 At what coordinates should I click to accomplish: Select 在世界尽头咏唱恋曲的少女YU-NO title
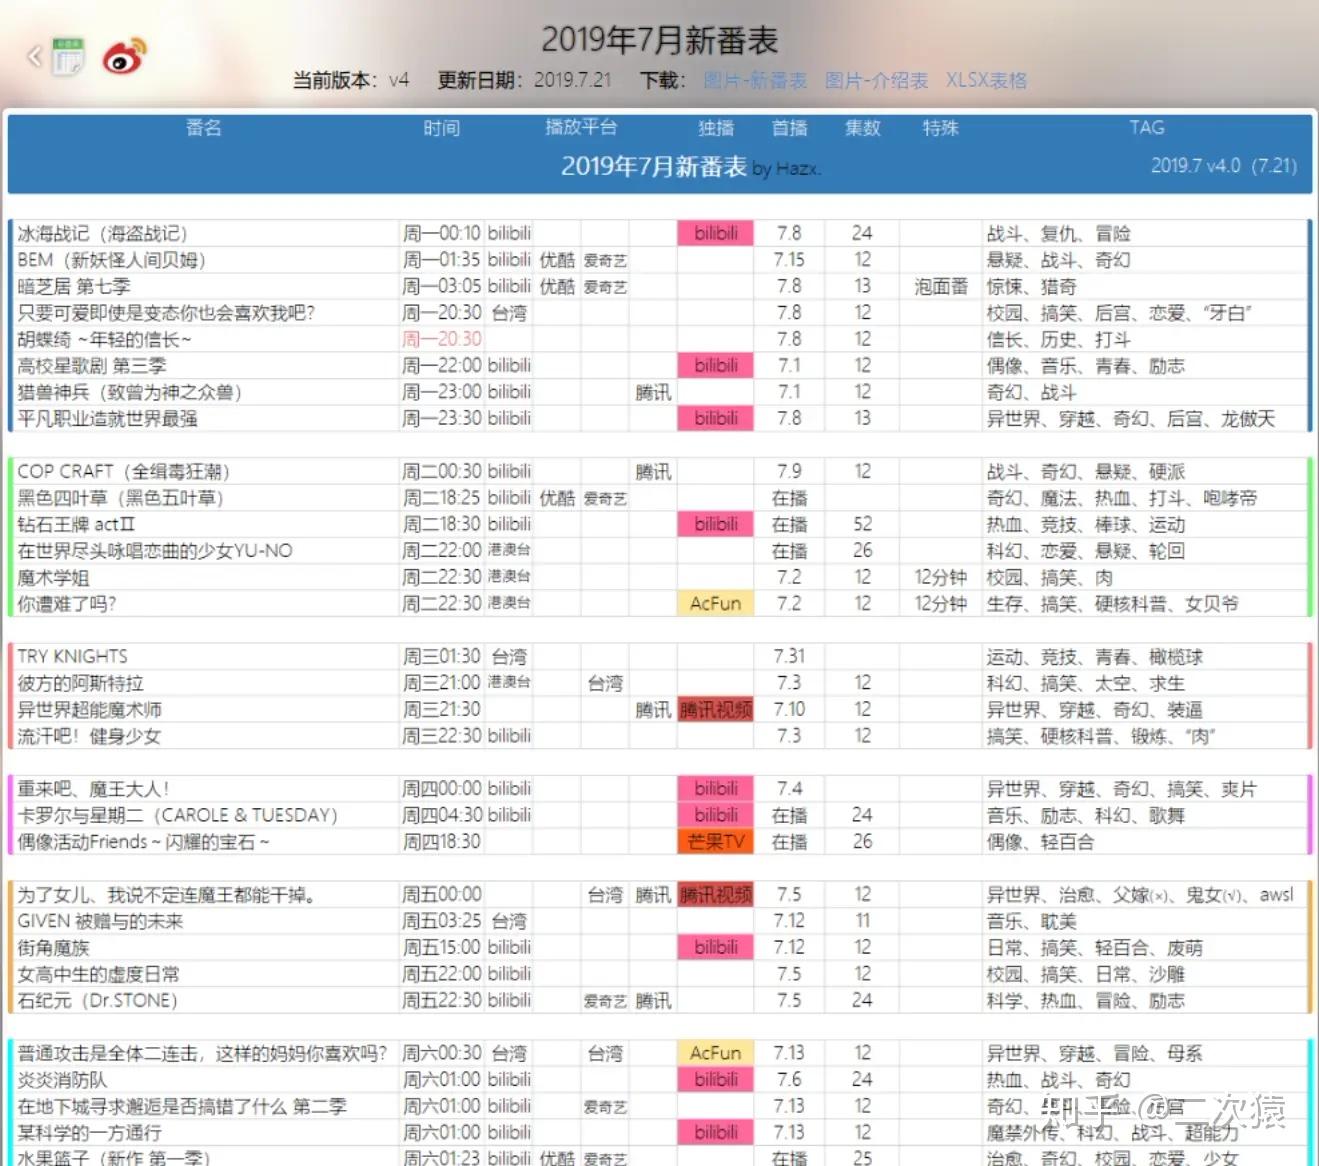pos(155,551)
